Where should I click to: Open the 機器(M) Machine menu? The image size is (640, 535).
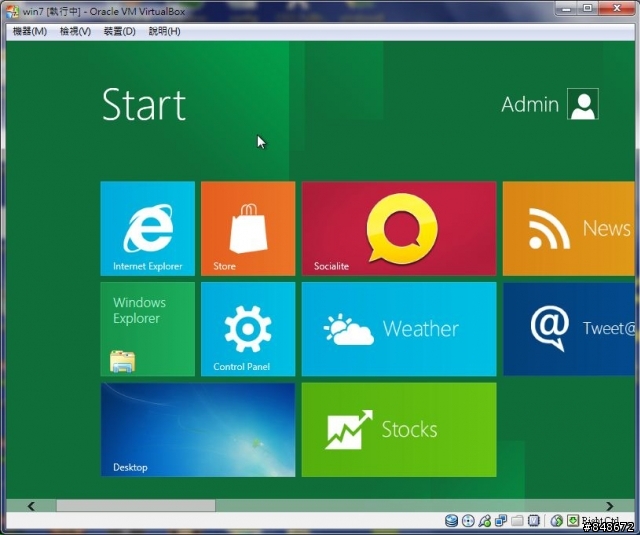point(30,31)
